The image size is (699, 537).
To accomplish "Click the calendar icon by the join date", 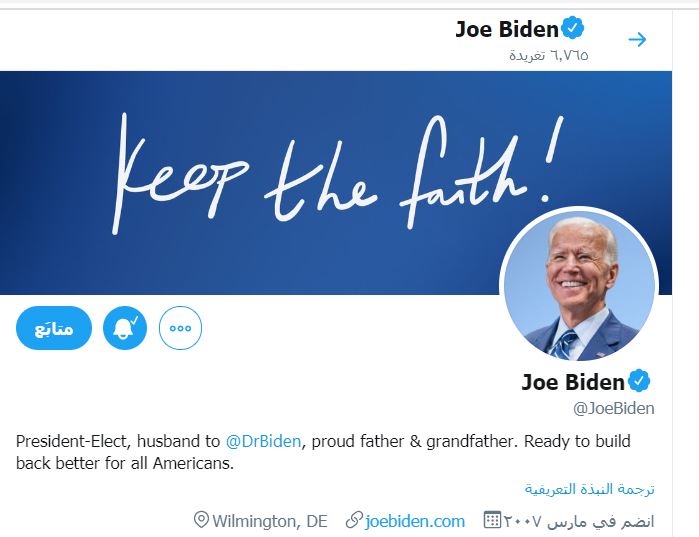I will pyautogui.click(x=492, y=521).
